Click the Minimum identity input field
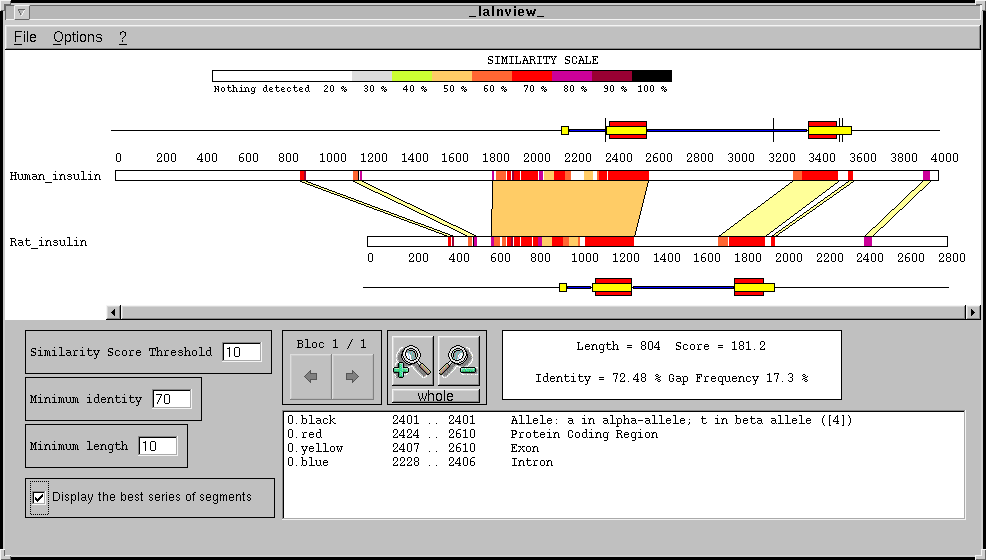This screenshot has width=986, height=560. (171, 399)
